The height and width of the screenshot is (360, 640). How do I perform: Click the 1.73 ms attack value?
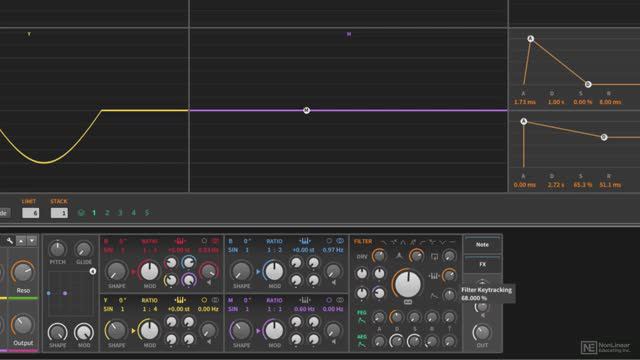pyautogui.click(x=525, y=102)
